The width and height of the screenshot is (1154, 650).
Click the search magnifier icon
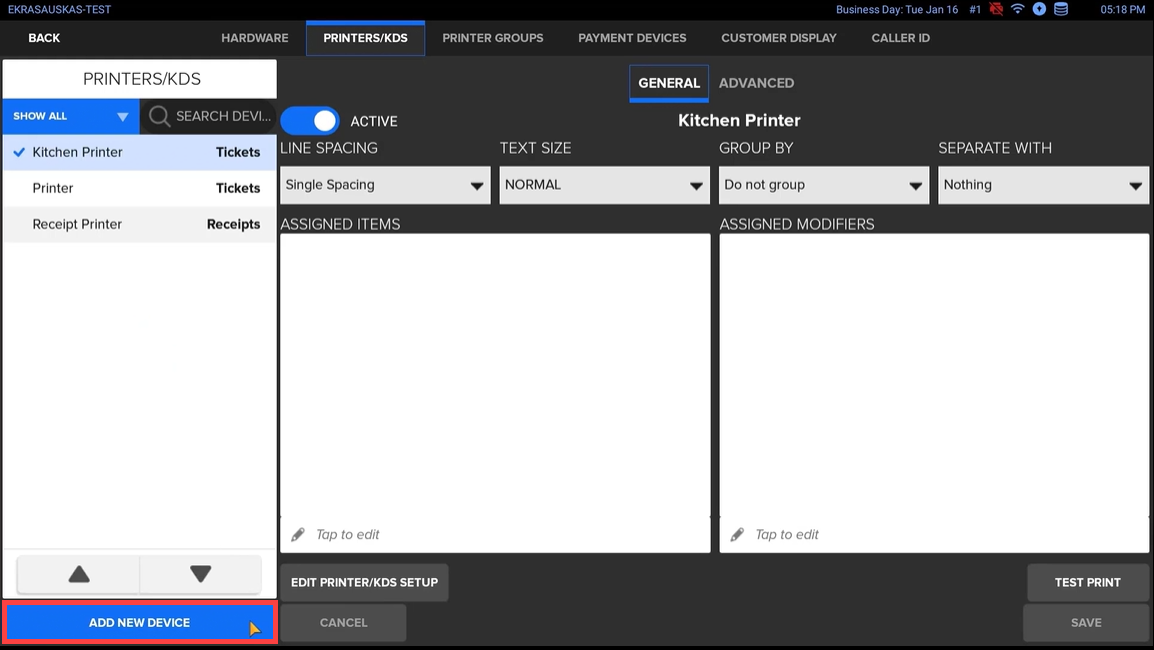tap(159, 116)
